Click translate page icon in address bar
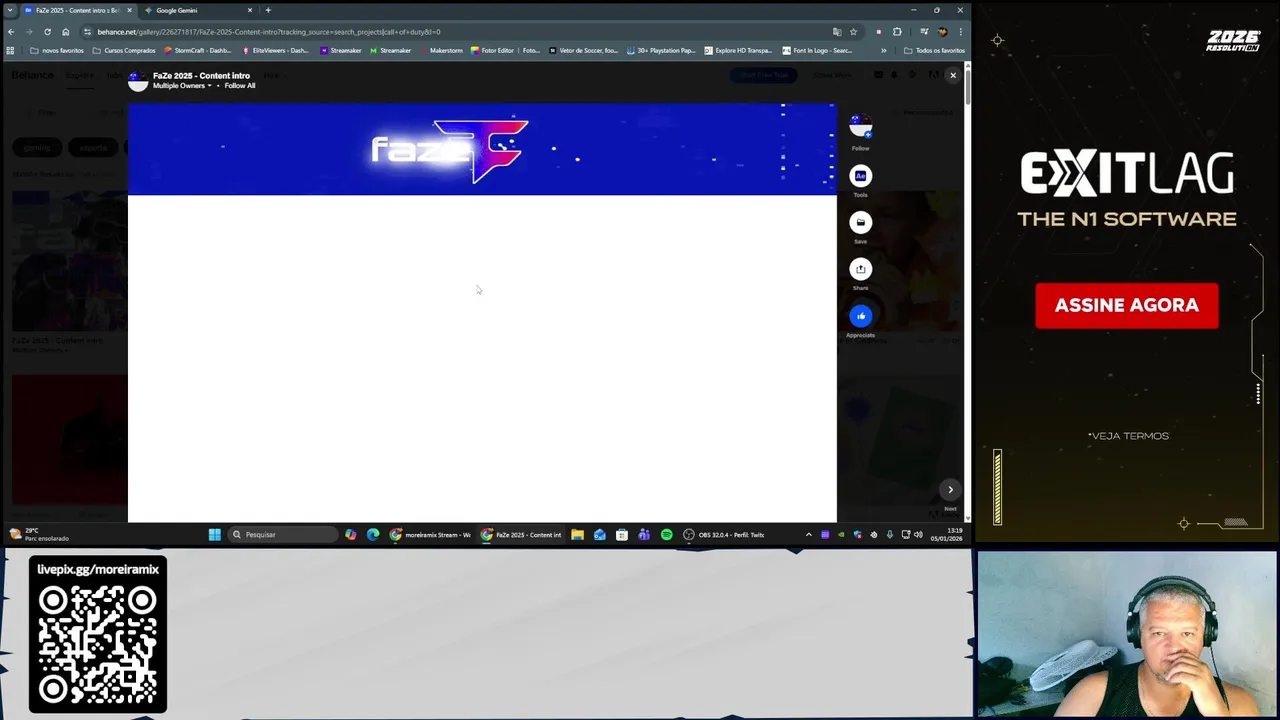This screenshot has width=1280, height=720. tap(837, 32)
